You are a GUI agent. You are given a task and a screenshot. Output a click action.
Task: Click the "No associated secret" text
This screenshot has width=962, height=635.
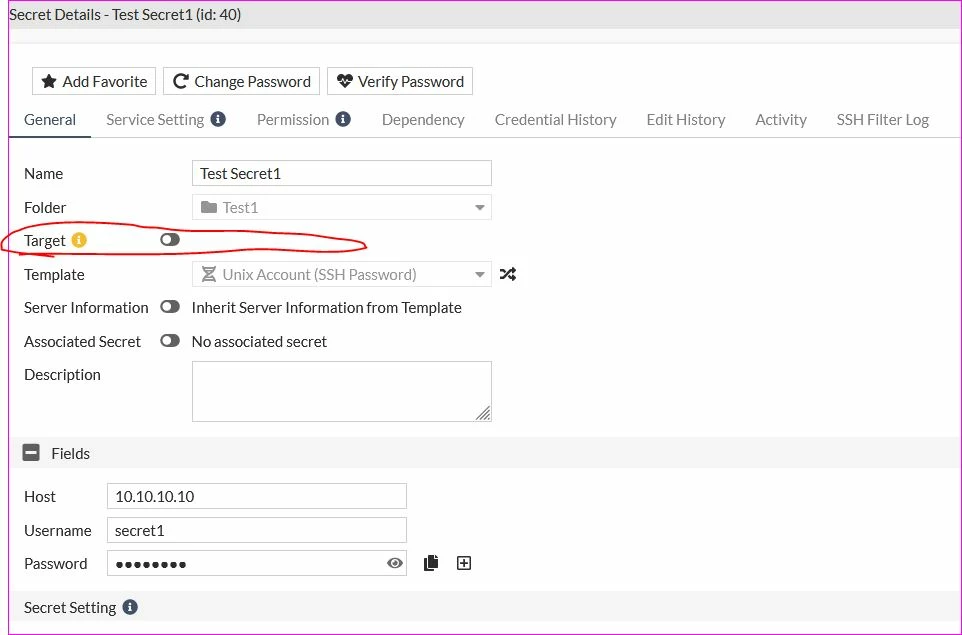[259, 341]
